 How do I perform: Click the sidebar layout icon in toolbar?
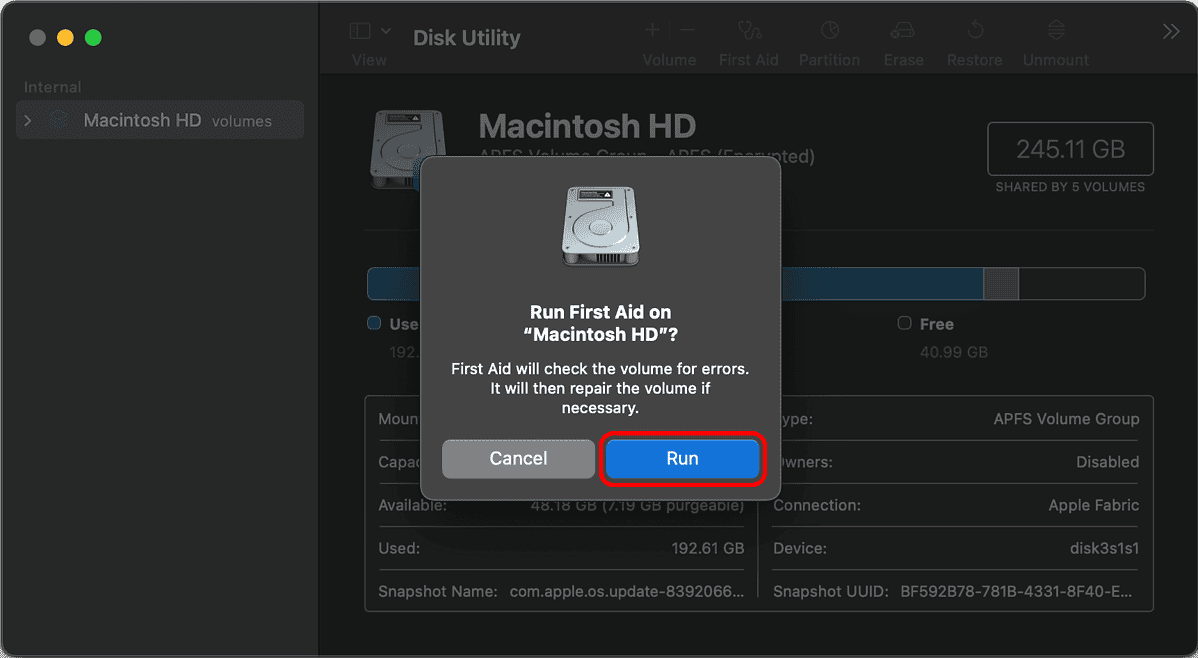coord(360,31)
